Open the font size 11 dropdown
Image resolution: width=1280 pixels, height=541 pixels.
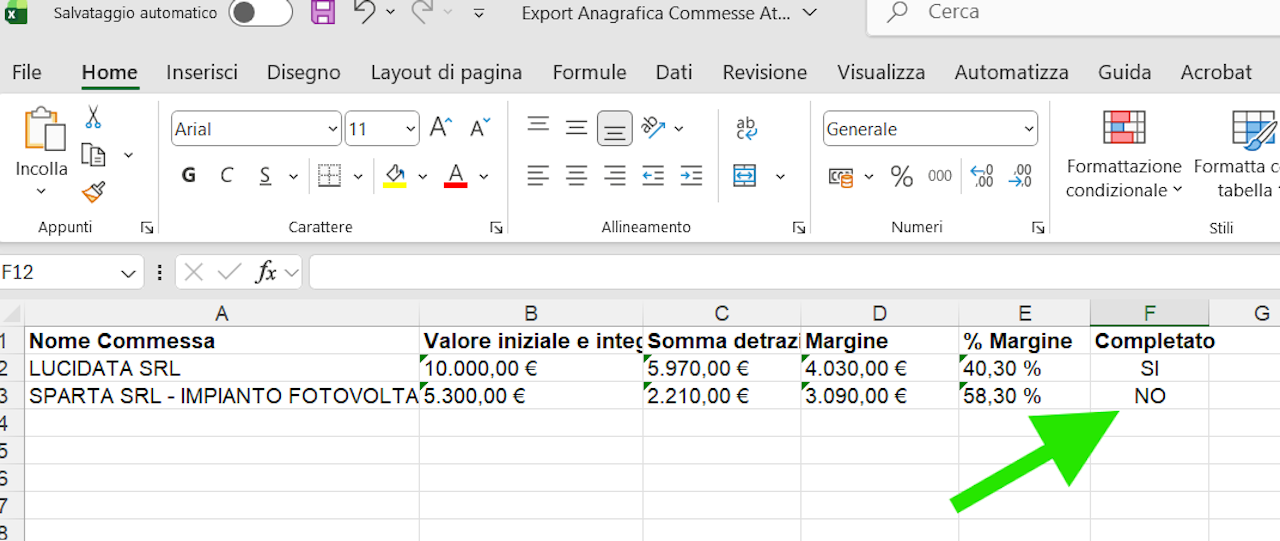[x=411, y=129]
